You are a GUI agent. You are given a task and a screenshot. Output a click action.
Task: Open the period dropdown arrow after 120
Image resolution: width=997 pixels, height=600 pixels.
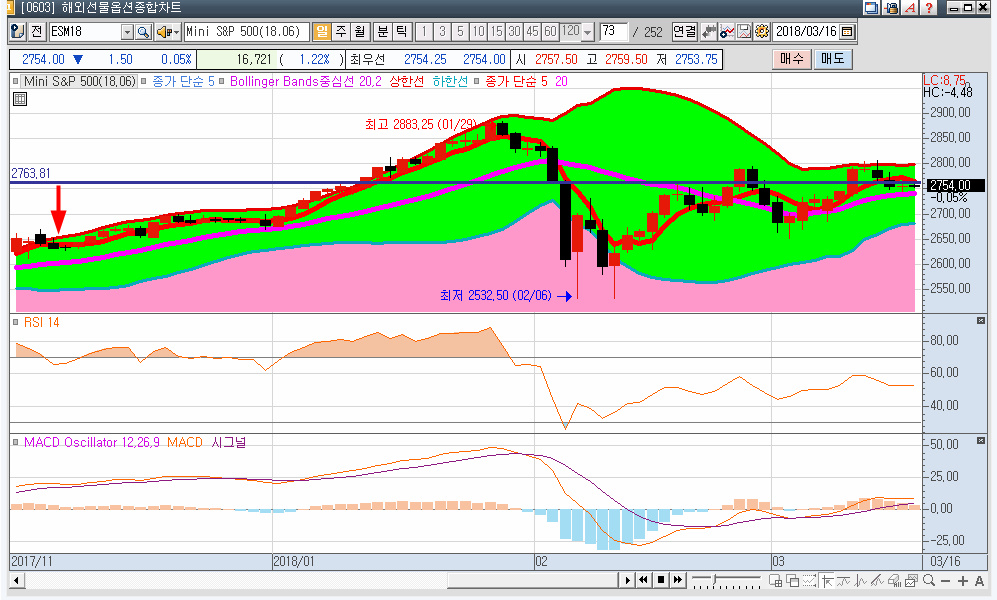588,31
